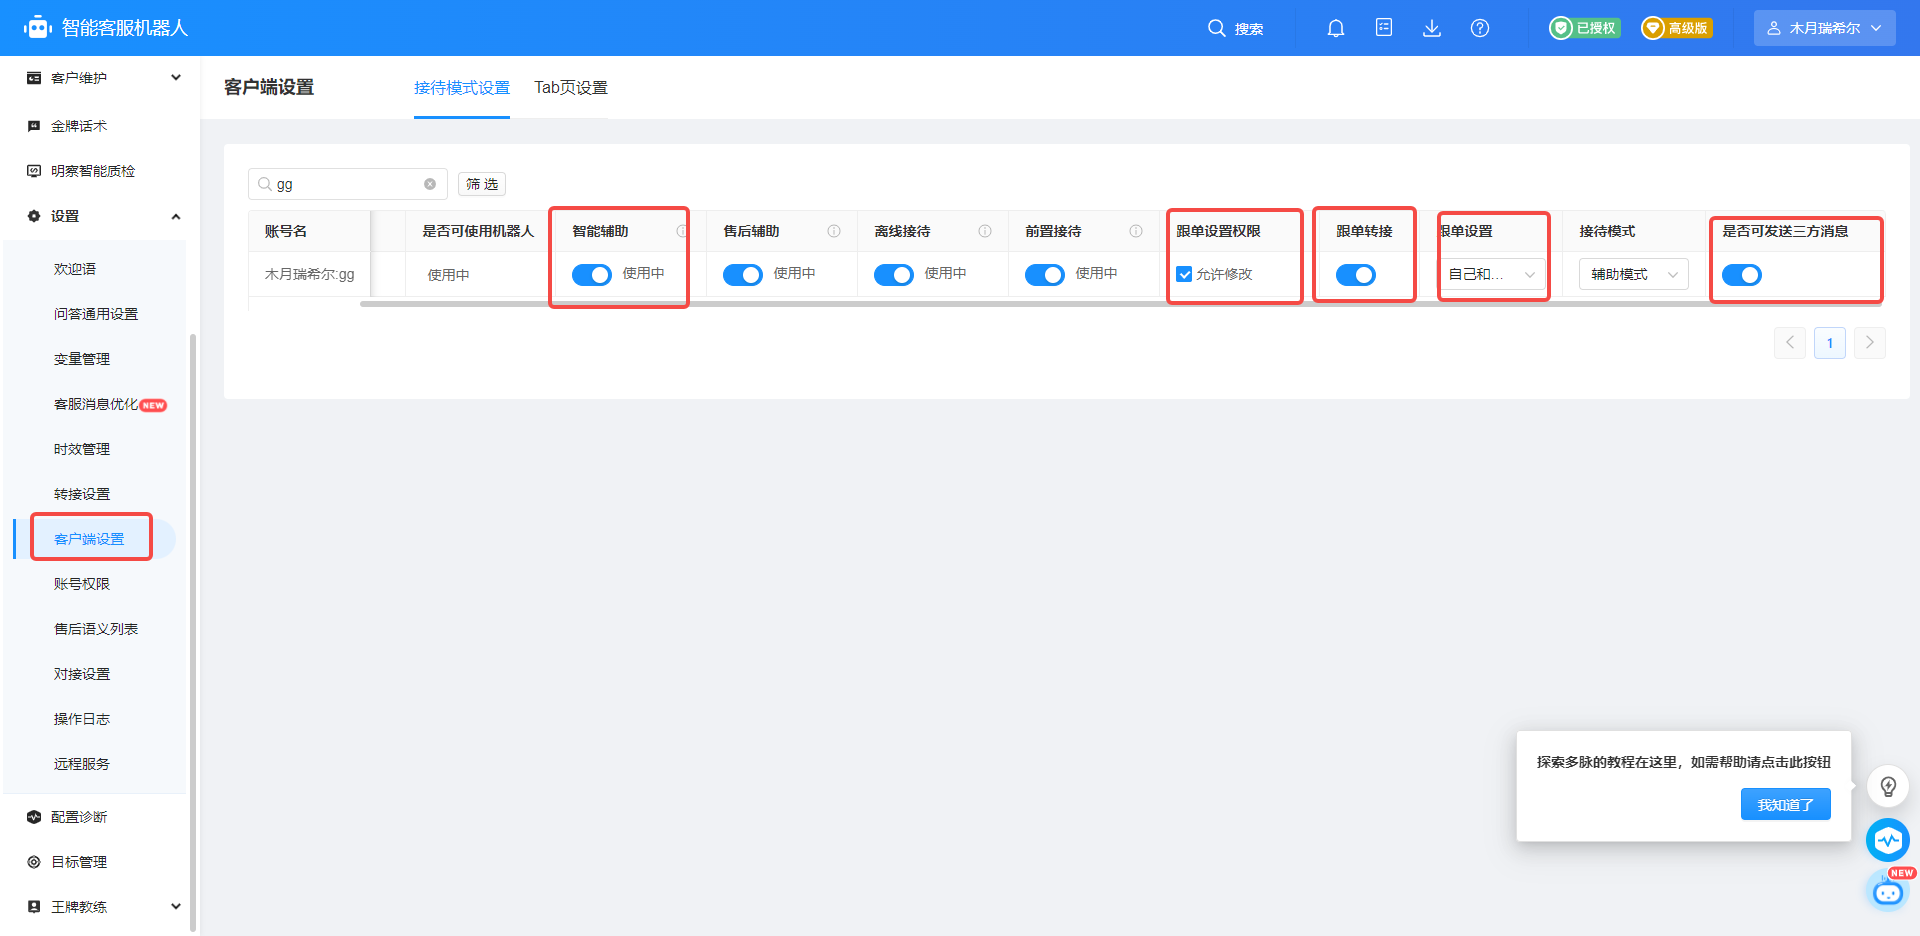Viewport: 1920px width, 936px height.
Task: Click the 明察智能质检 sidebar icon
Action: 34,171
